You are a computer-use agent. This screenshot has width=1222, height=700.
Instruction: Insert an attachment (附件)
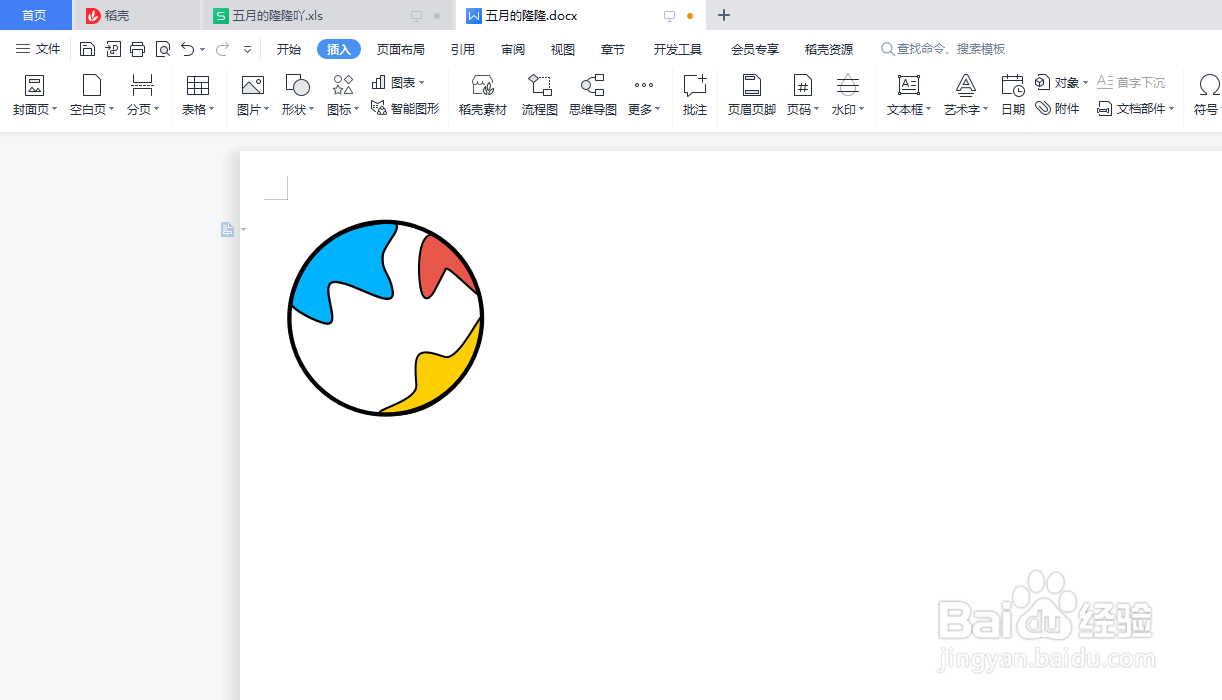(1057, 108)
